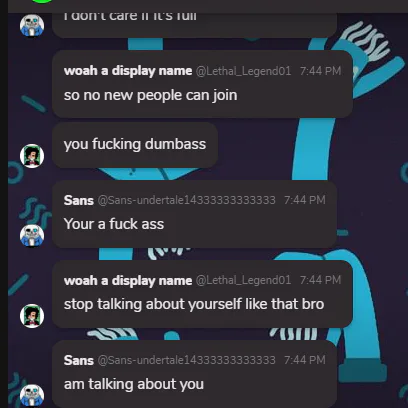The height and width of the screenshot is (408, 408).
Task: Click Sans avatar beside the cut-off top message
Action: (x=32, y=25)
